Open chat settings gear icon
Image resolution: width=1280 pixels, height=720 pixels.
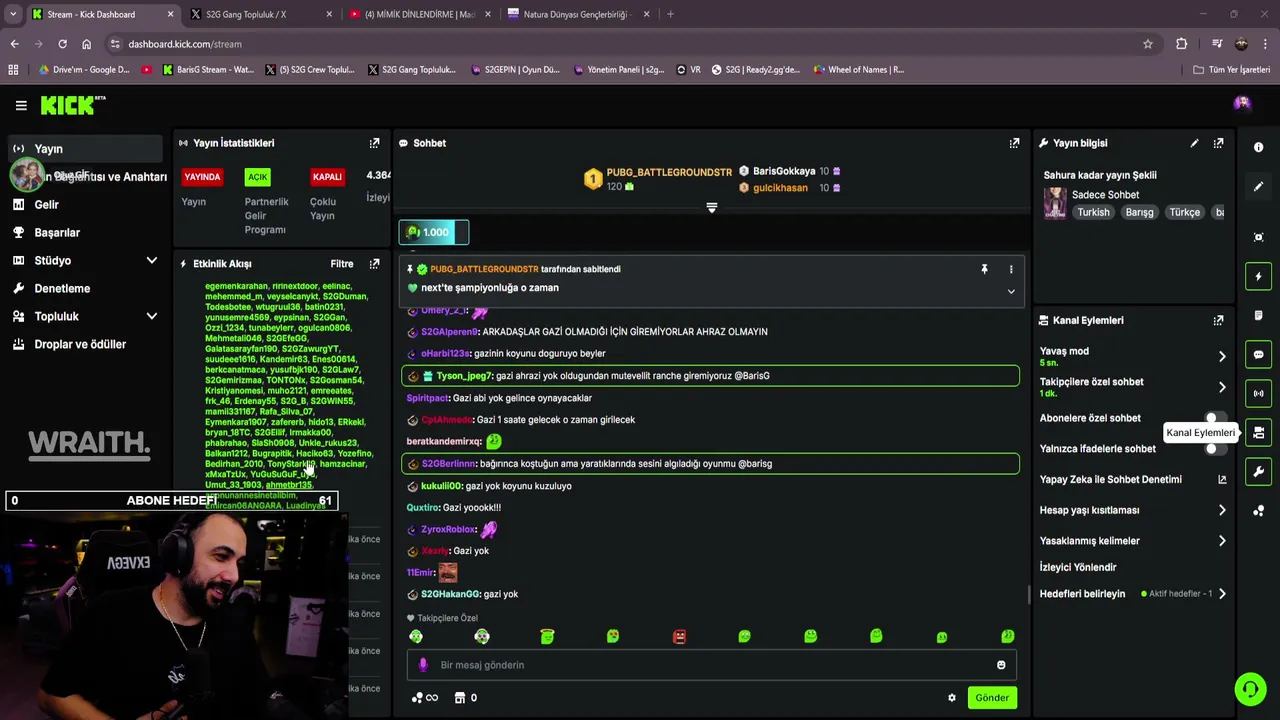pos(952,698)
